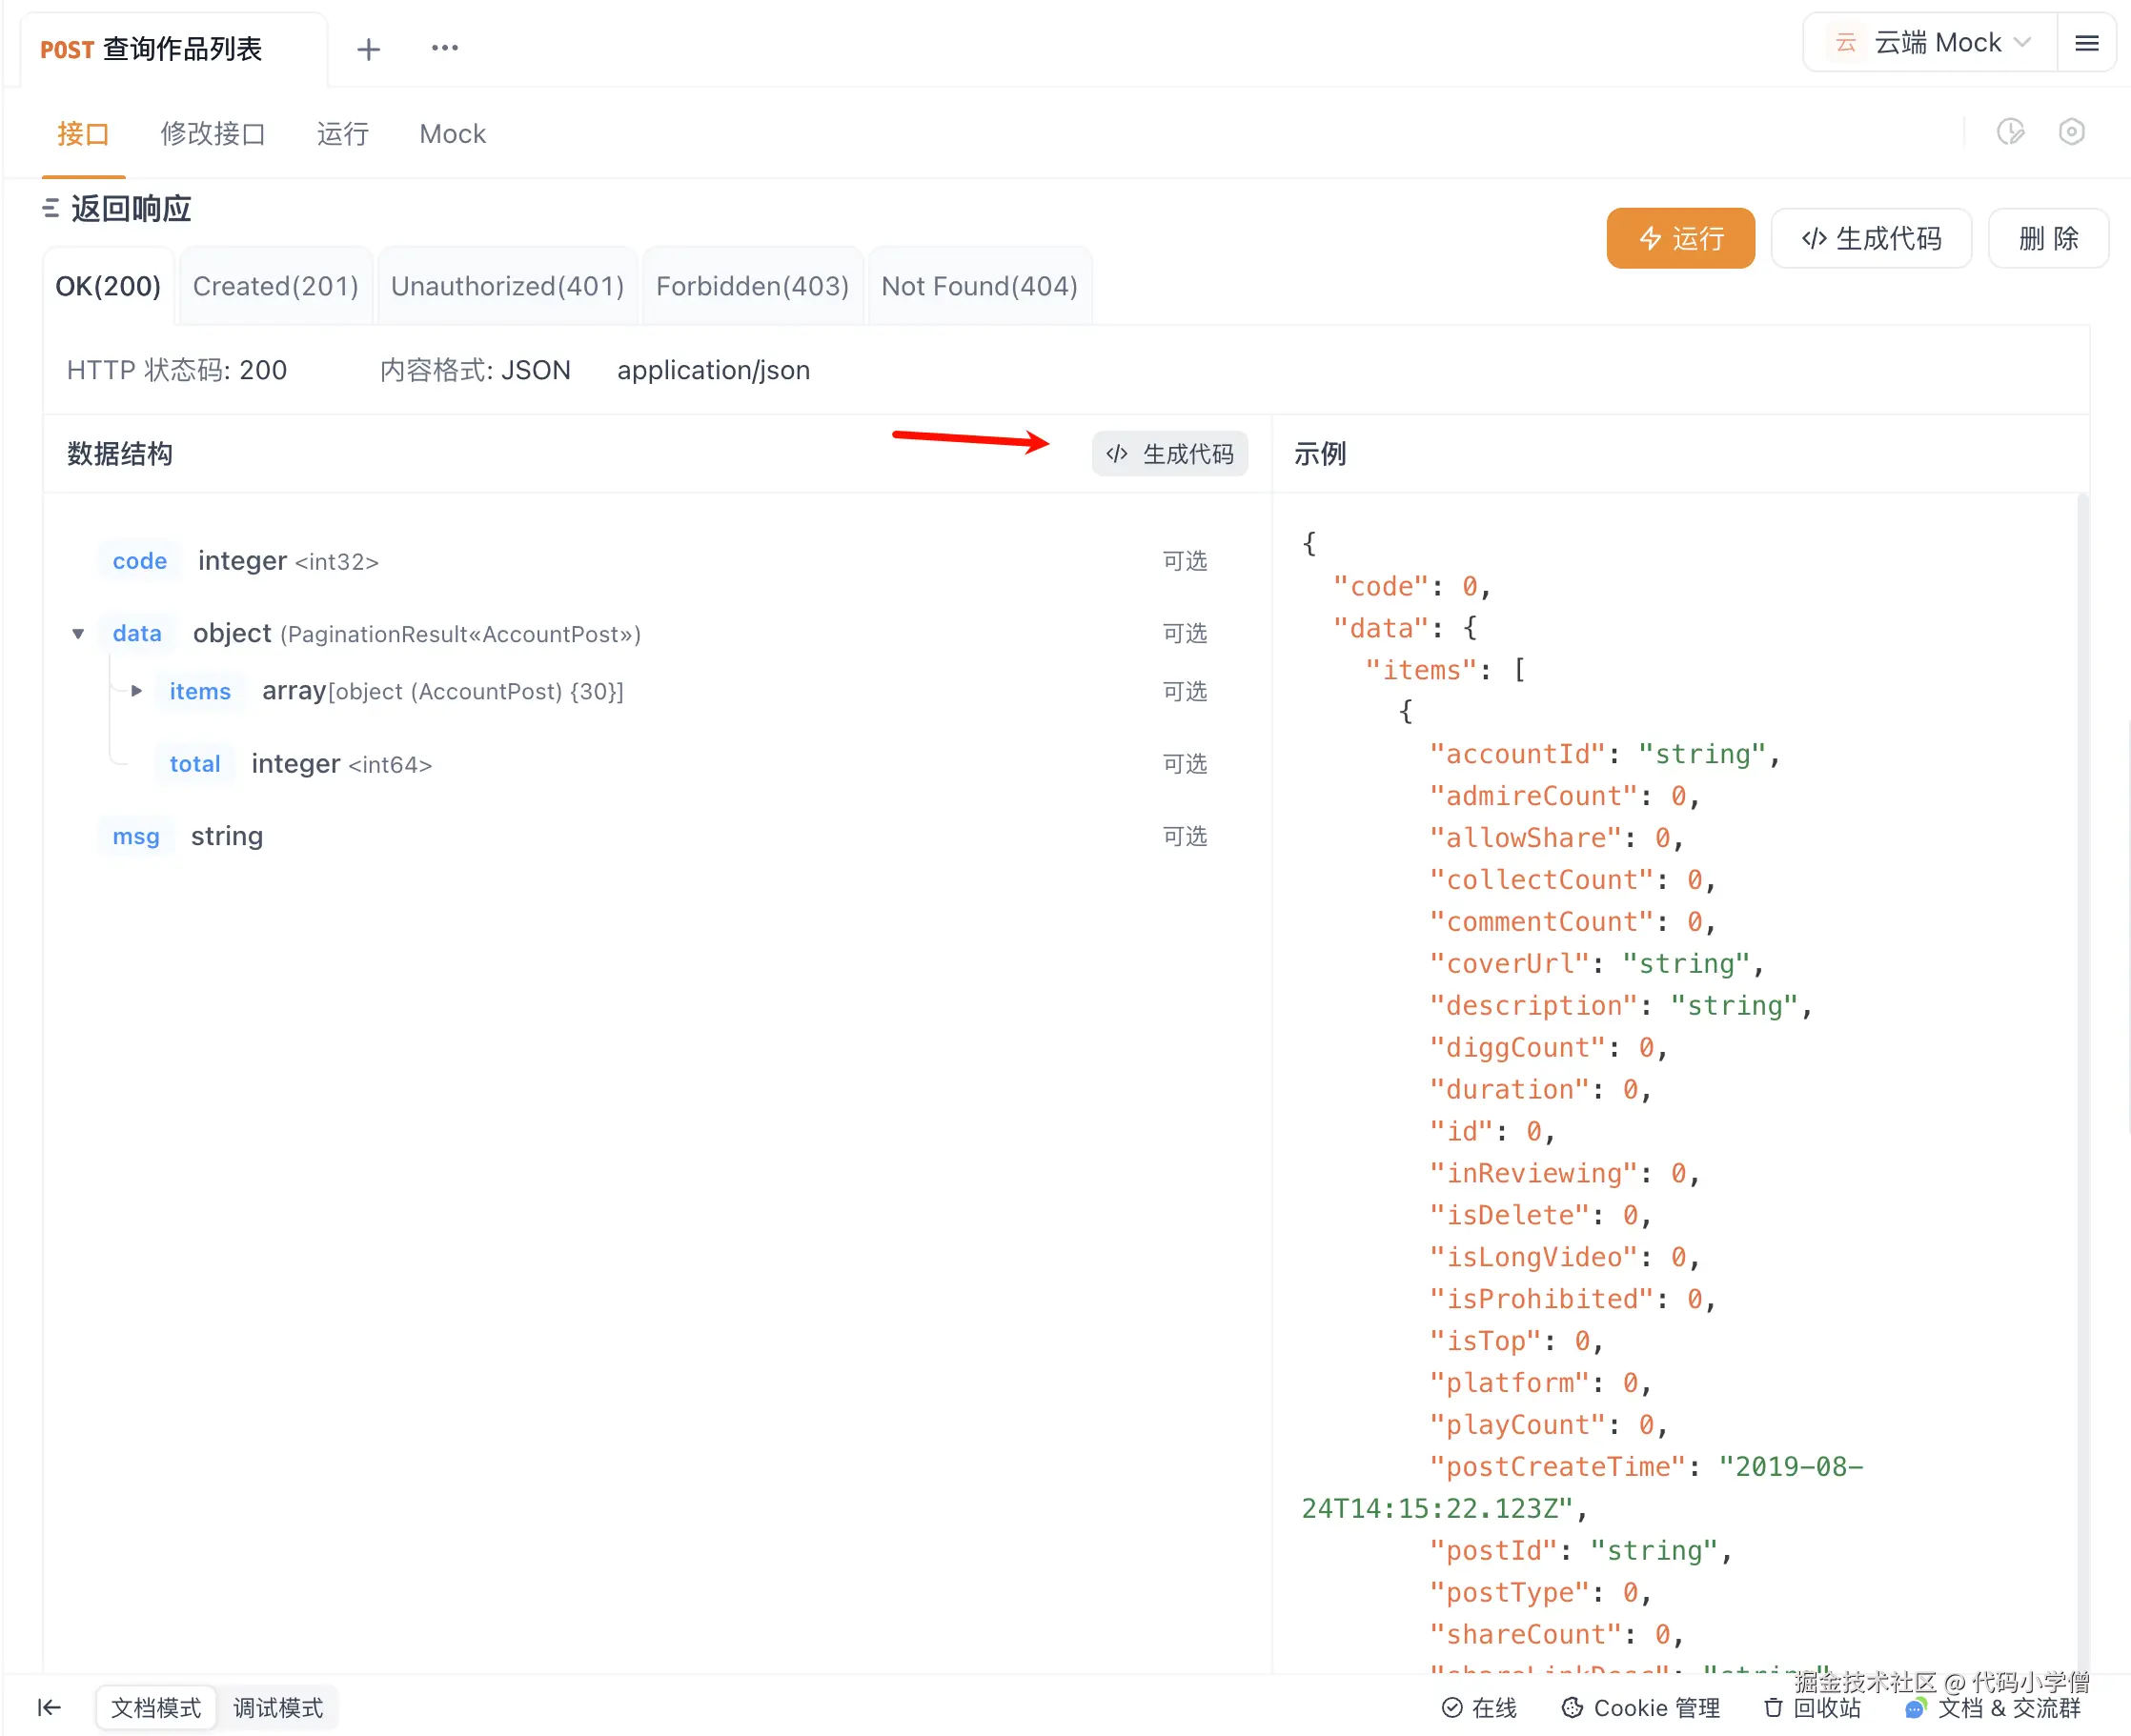2131x1736 pixels.
Task: Open the three-dots more tabs menu
Action: pyautogui.click(x=444, y=48)
